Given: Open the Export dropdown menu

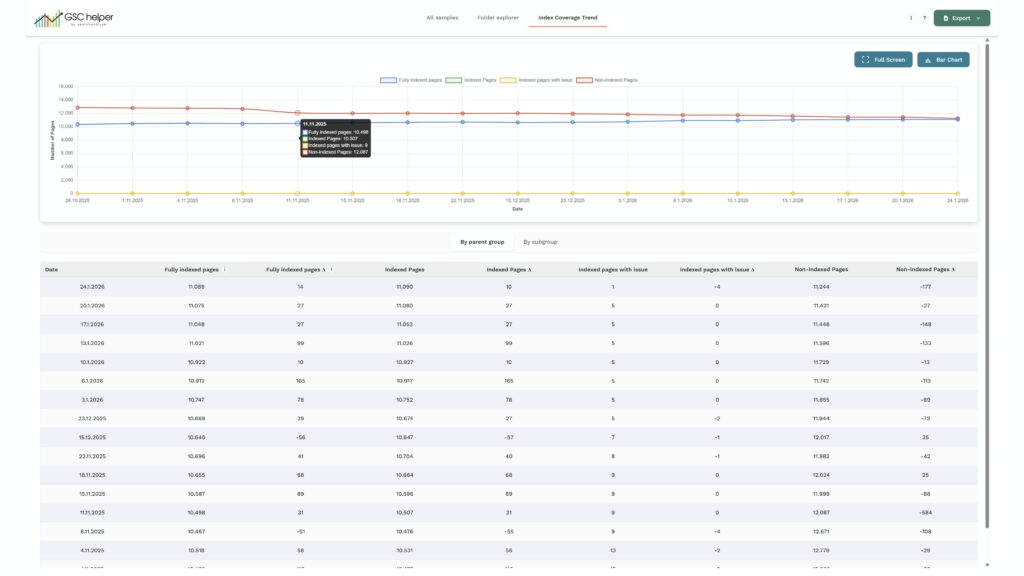Looking at the screenshot, I should pos(961,18).
